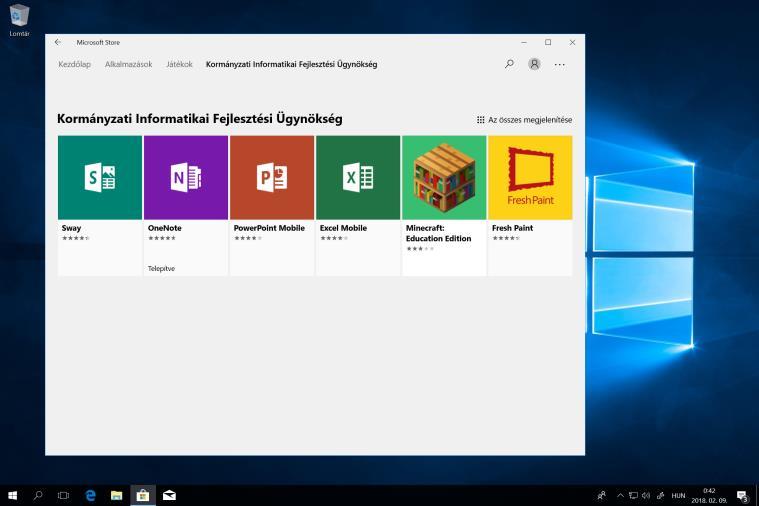Click the PowerPoint Mobile title text
Viewport: 759px width, 506px height.
[x=269, y=228]
